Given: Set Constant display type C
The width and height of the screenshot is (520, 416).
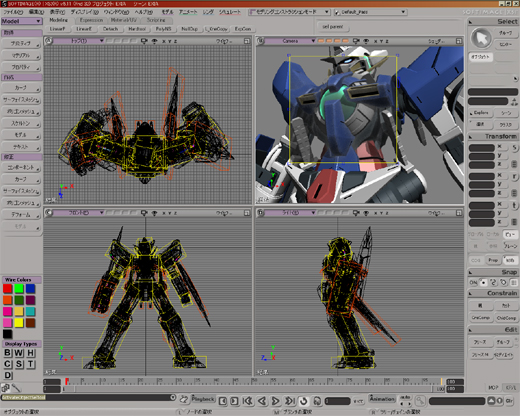Looking at the screenshot, I should click(x=8, y=364).
